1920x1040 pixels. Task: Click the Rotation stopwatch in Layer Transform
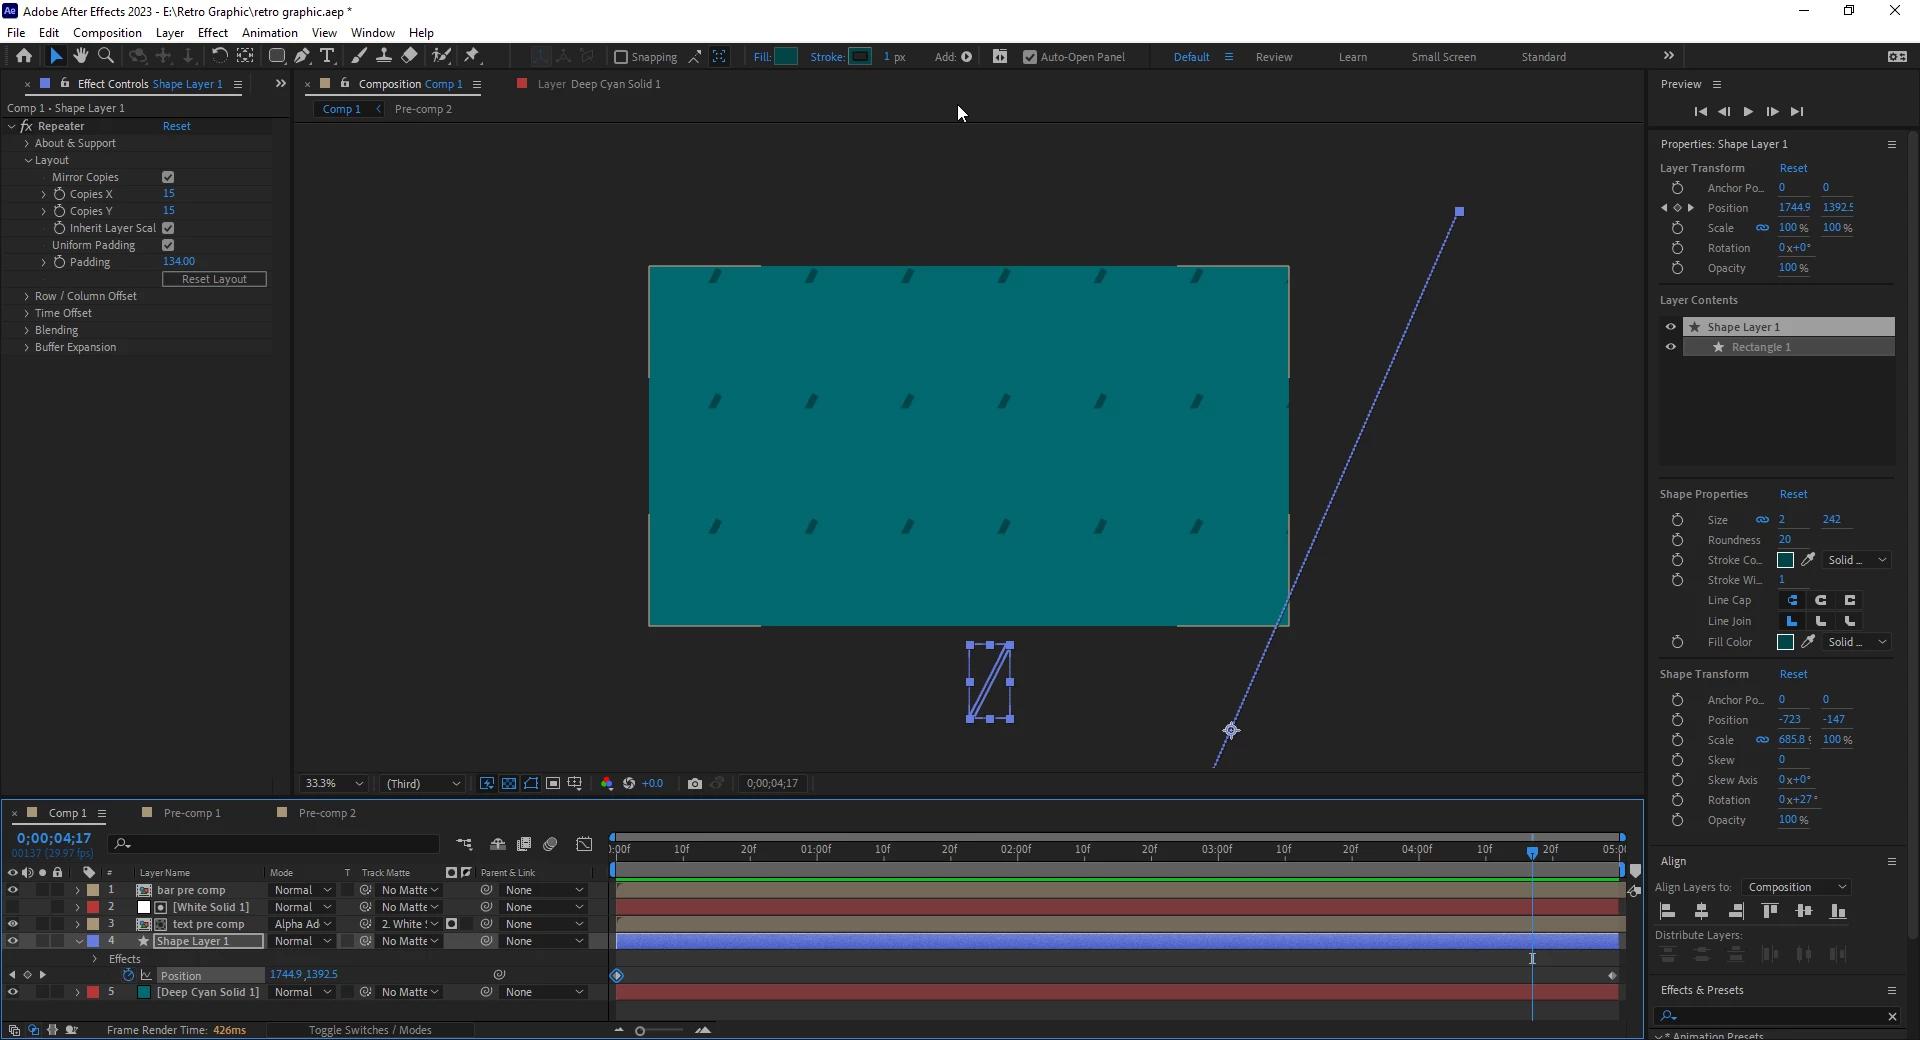tap(1677, 248)
